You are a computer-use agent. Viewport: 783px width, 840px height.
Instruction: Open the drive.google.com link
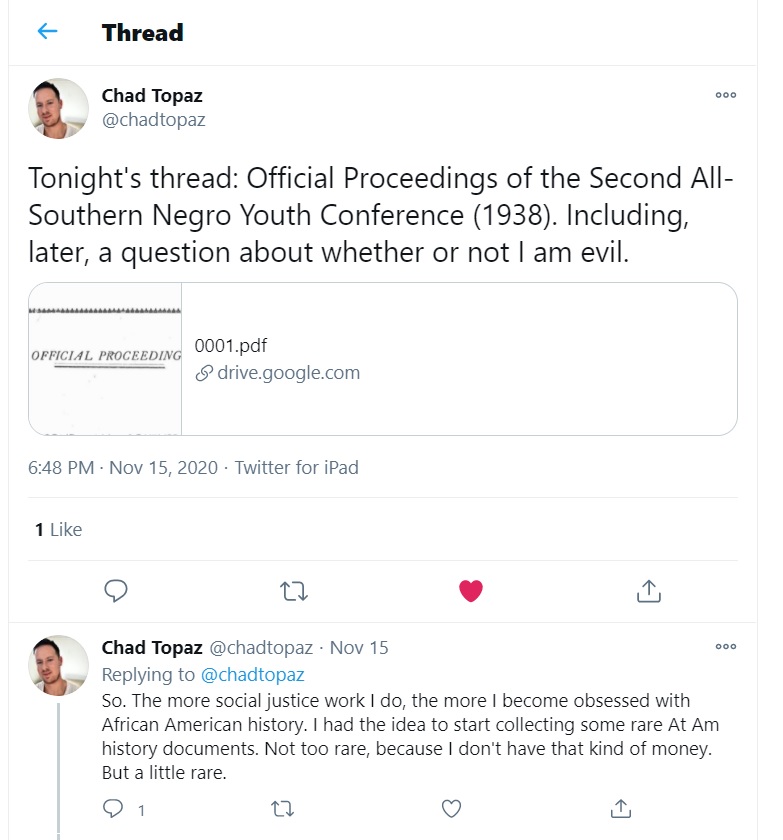[277, 373]
